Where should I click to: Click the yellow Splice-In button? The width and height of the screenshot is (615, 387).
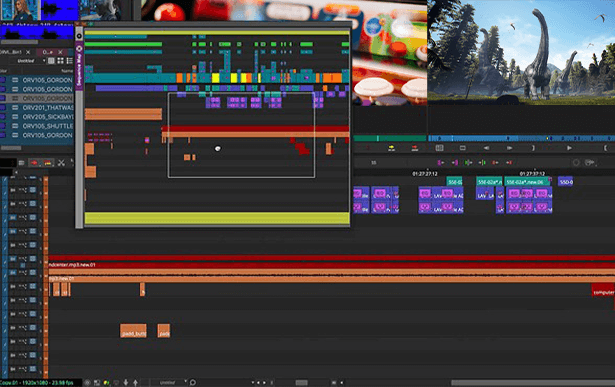pos(391,148)
